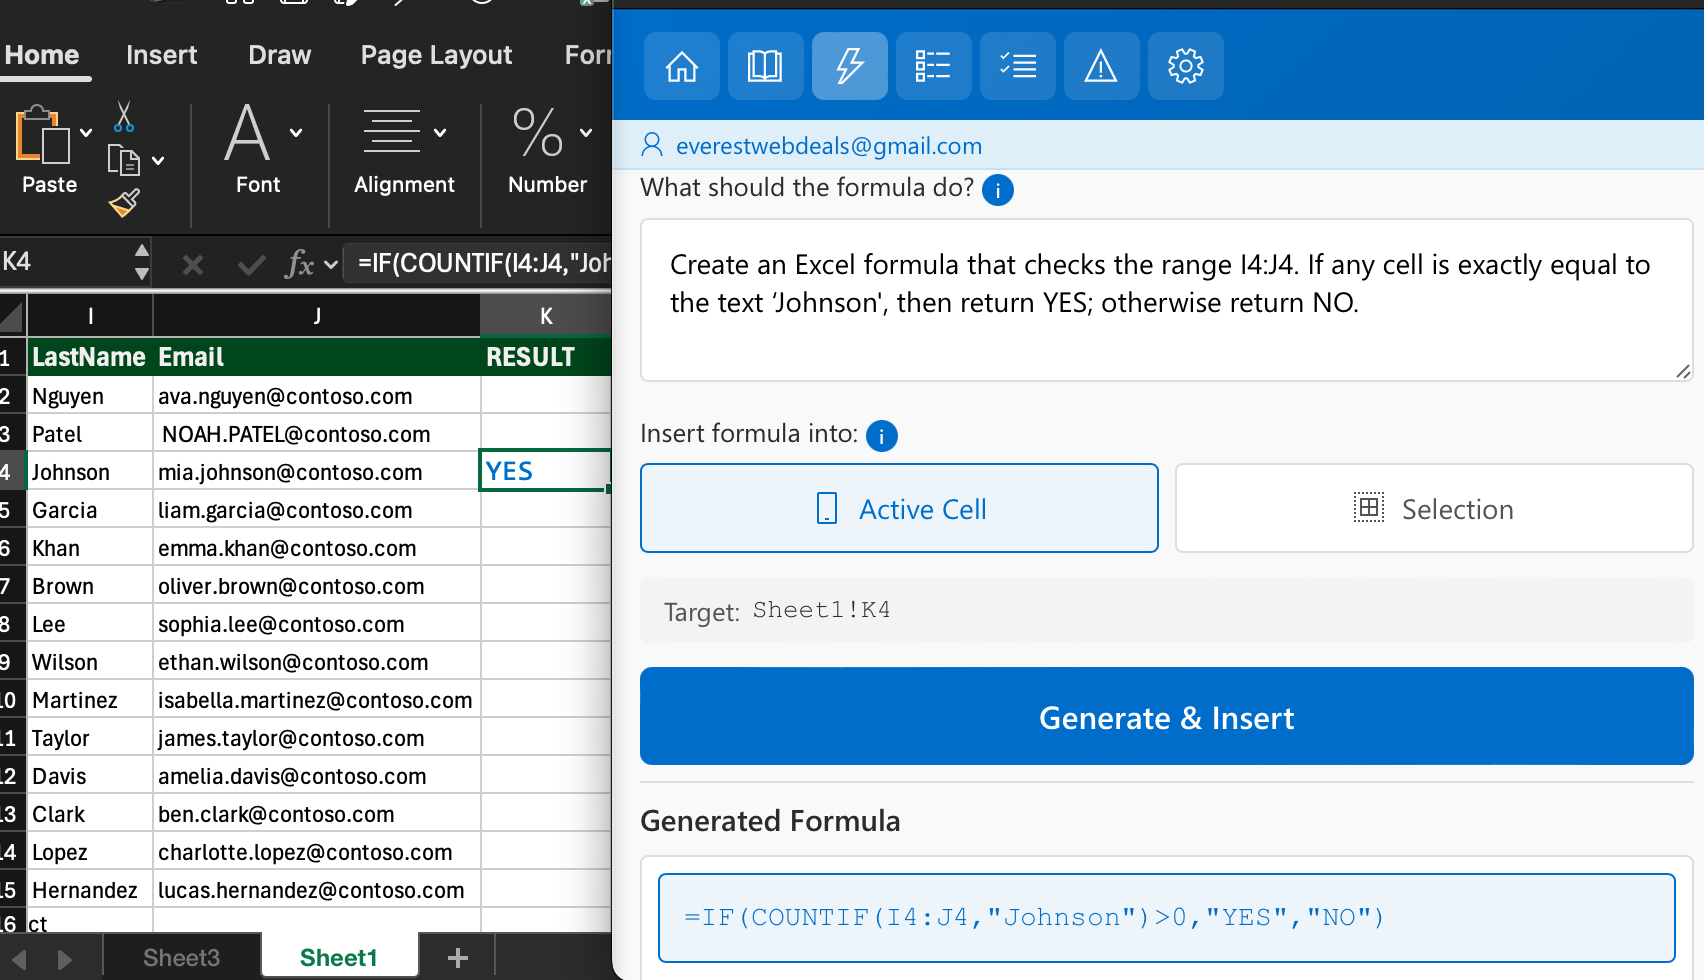Click the Generate & Insert button
The image size is (1704, 980).
point(1166,717)
